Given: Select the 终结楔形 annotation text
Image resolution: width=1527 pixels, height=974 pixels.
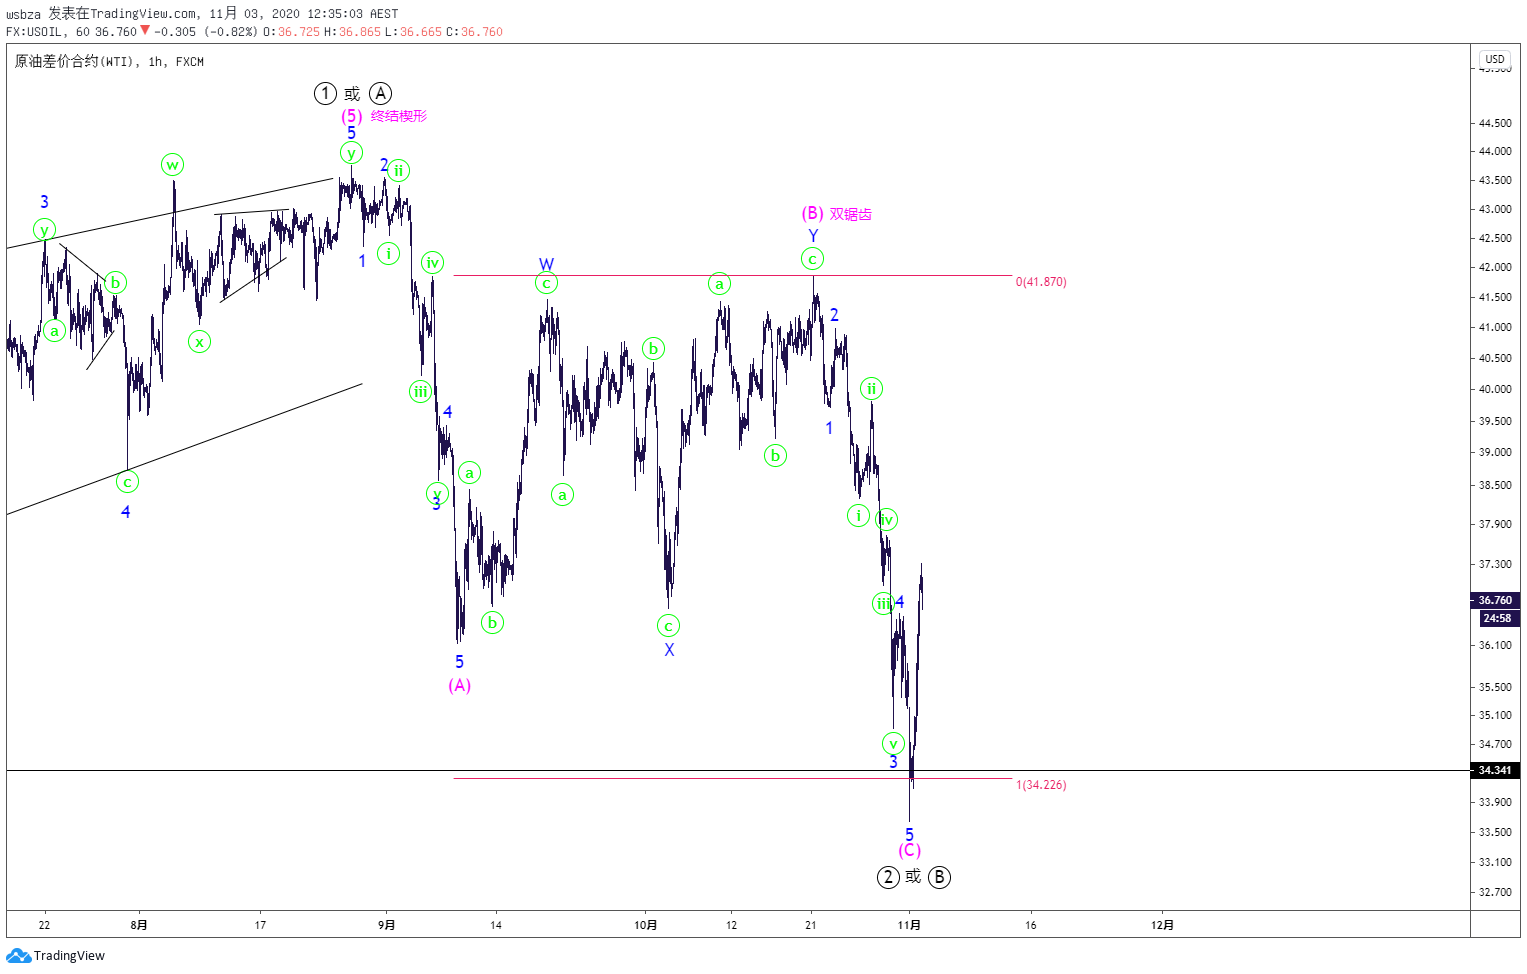Looking at the screenshot, I should 399,116.
